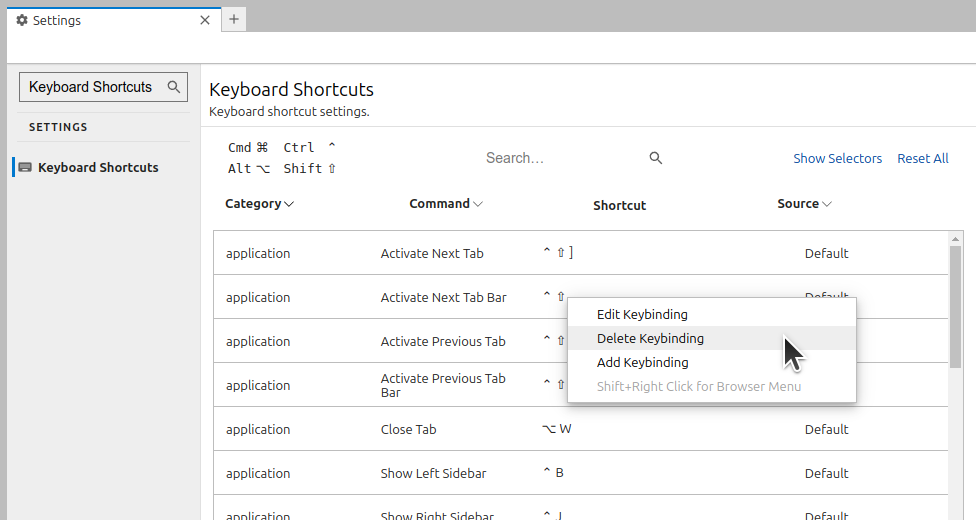Click Default source for Show Left Sidebar
This screenshot has width=976, height=520.
(x=827, y=473)
